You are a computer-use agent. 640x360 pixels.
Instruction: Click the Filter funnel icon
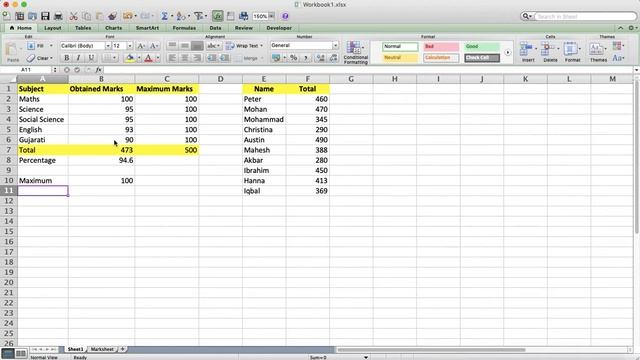(x=198, y=16)
